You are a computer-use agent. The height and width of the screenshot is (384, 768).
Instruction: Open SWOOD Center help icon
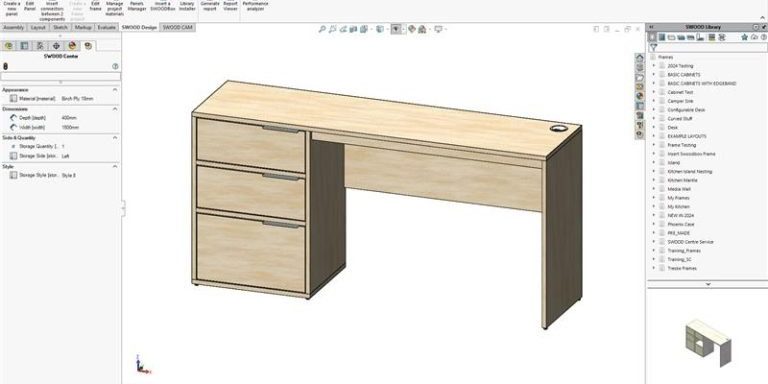[x=115, y=66]
